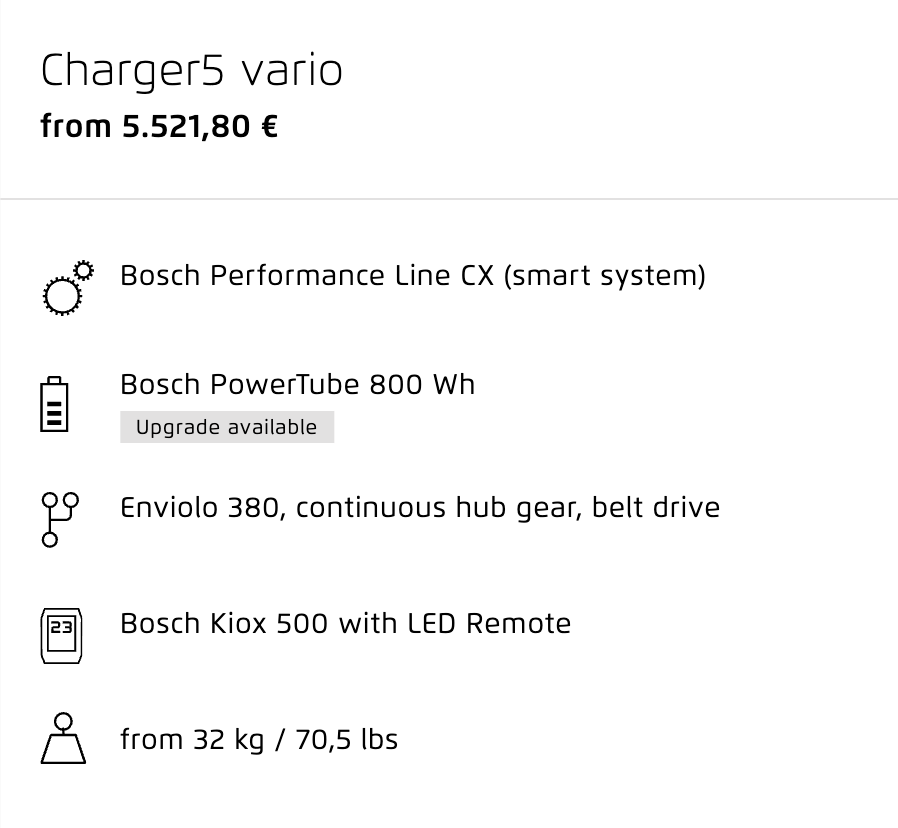Click the 70,5 lbs weight value
898x828 pixels.
pos(346,739)
